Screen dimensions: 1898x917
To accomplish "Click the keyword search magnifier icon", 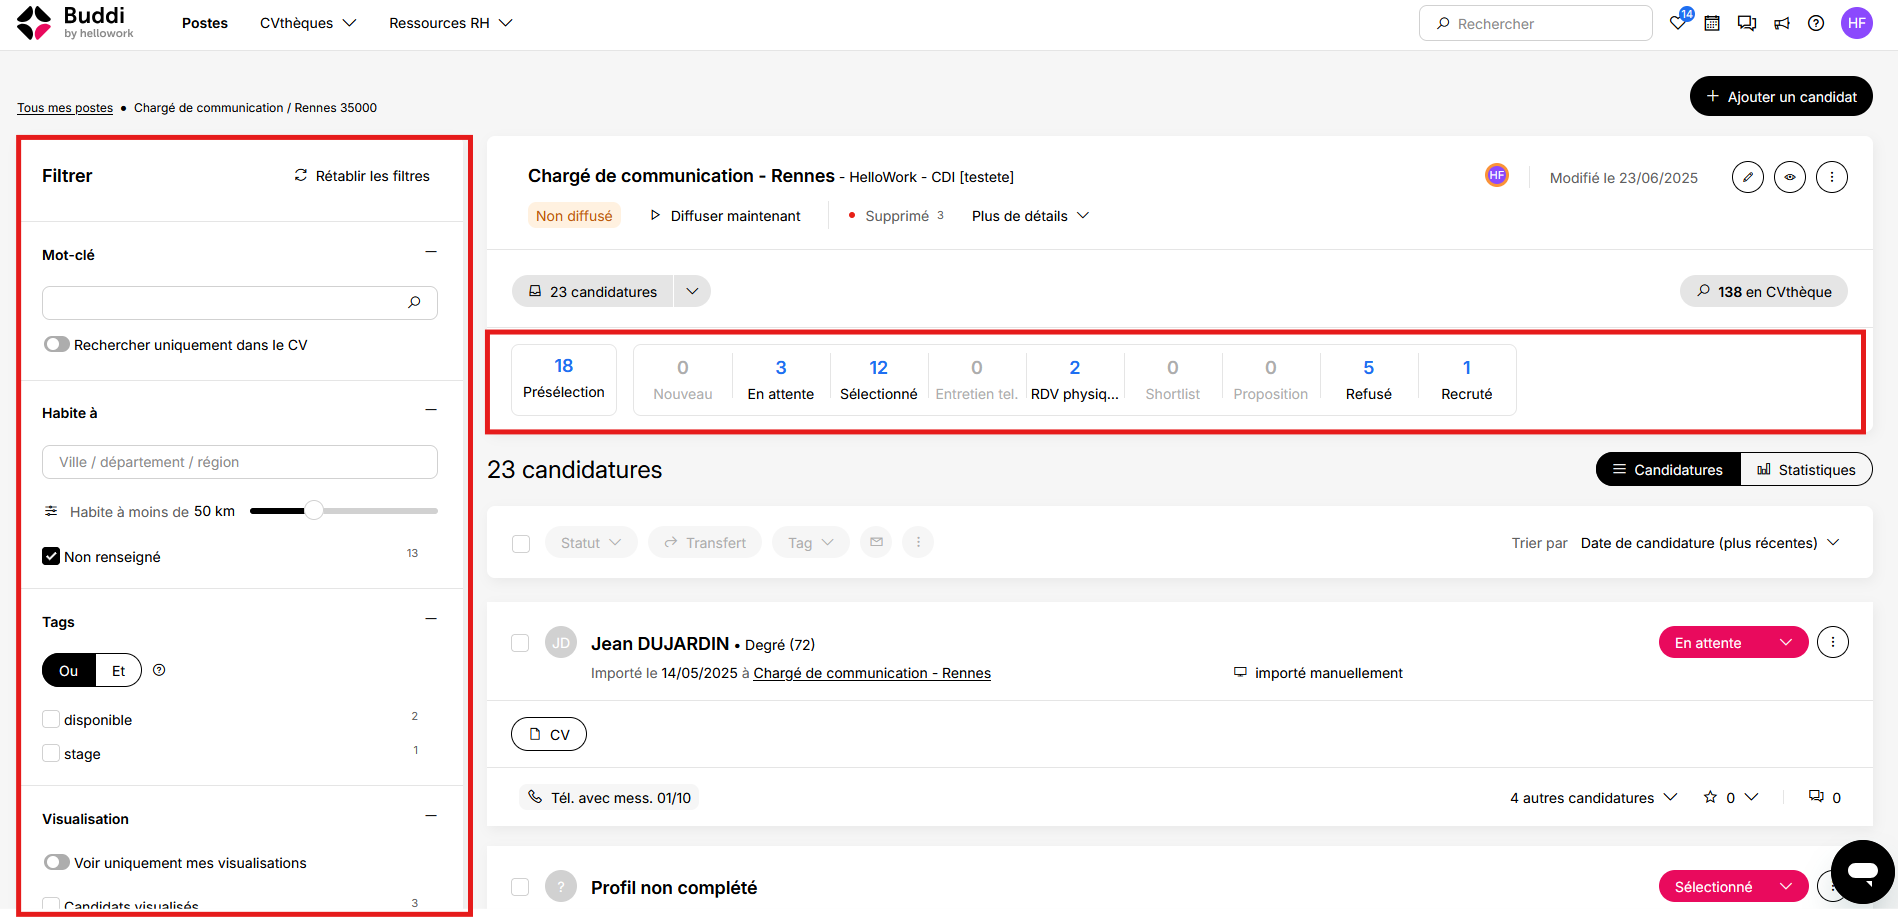I will point(415,302).
